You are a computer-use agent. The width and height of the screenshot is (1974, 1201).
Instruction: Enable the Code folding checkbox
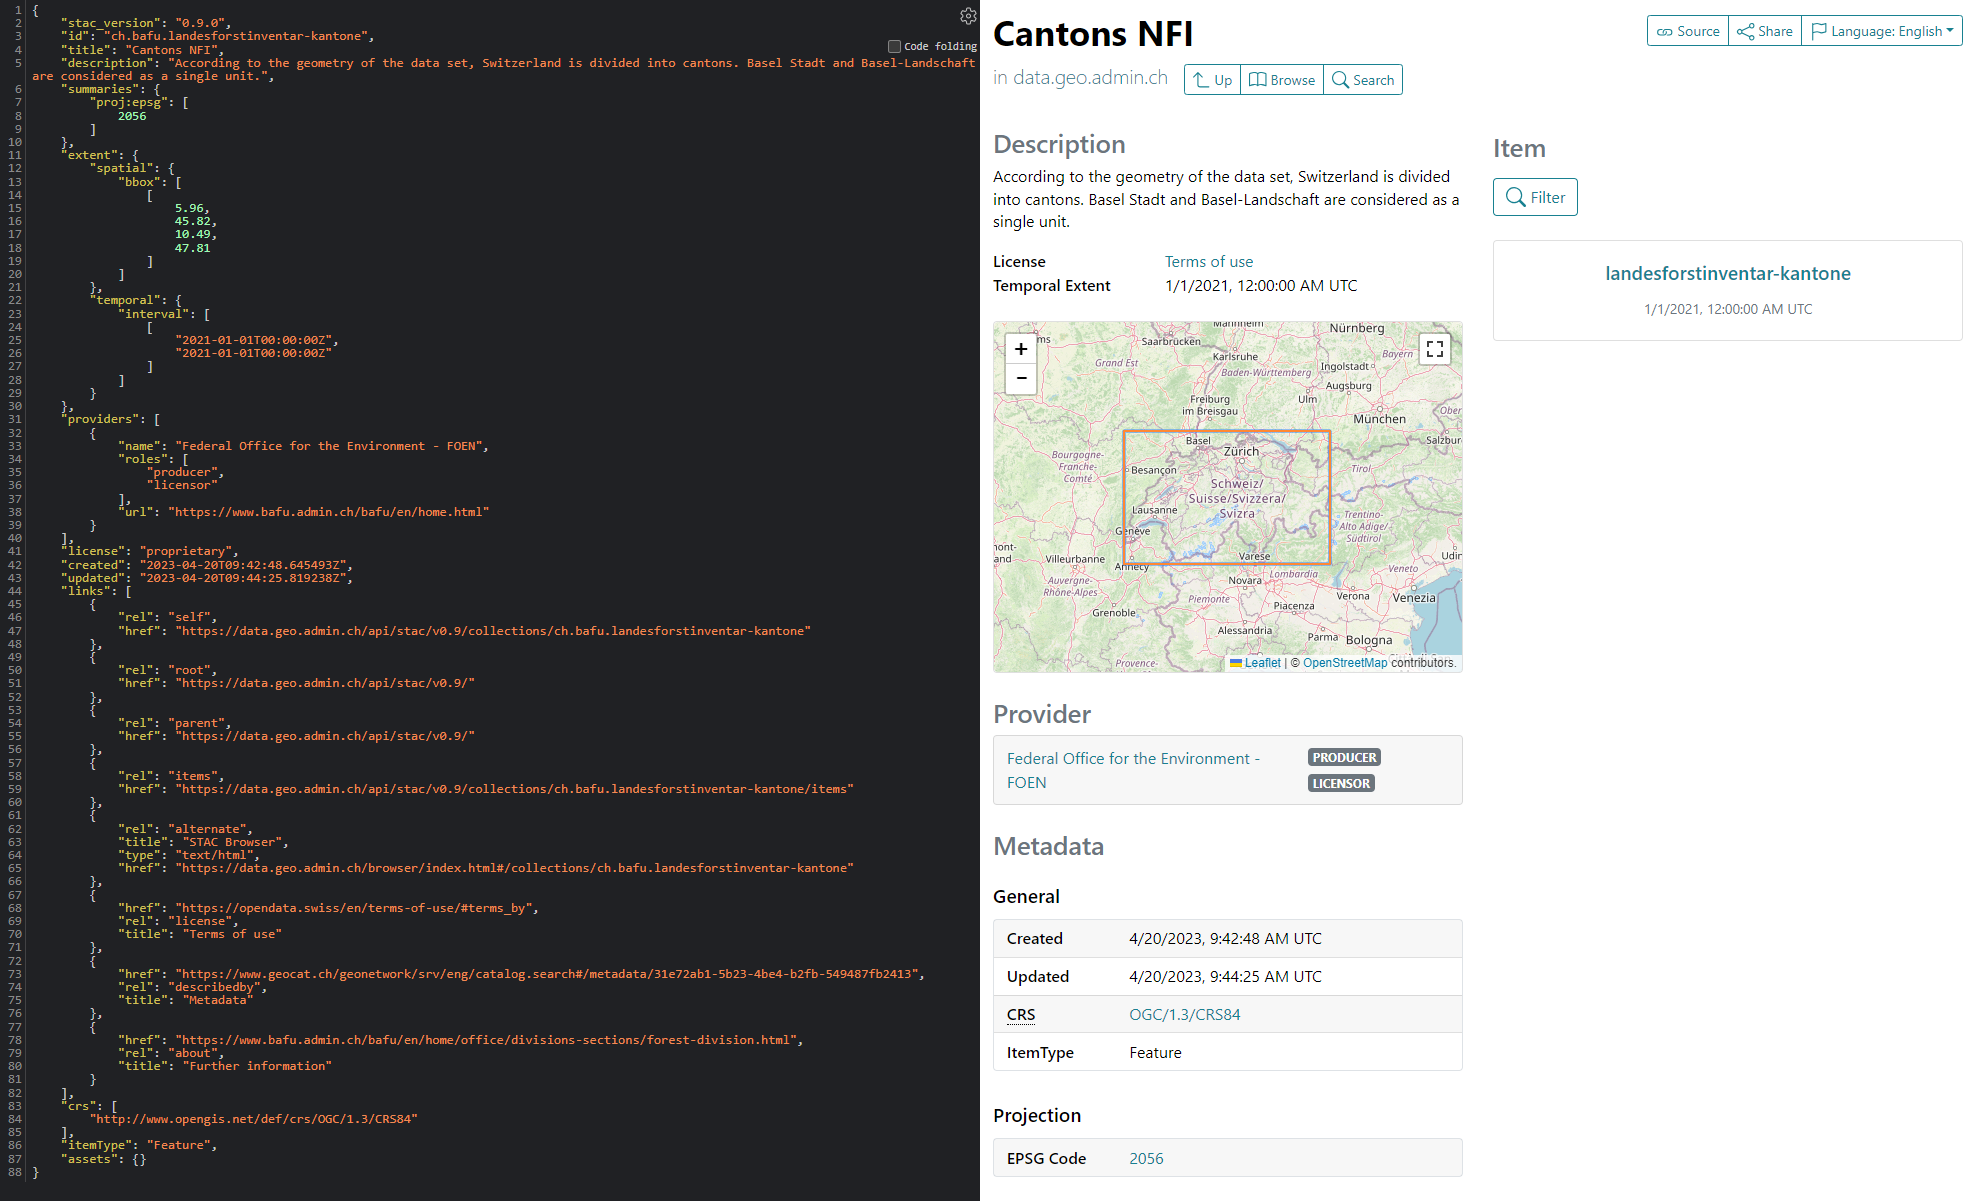click(894, 46)
